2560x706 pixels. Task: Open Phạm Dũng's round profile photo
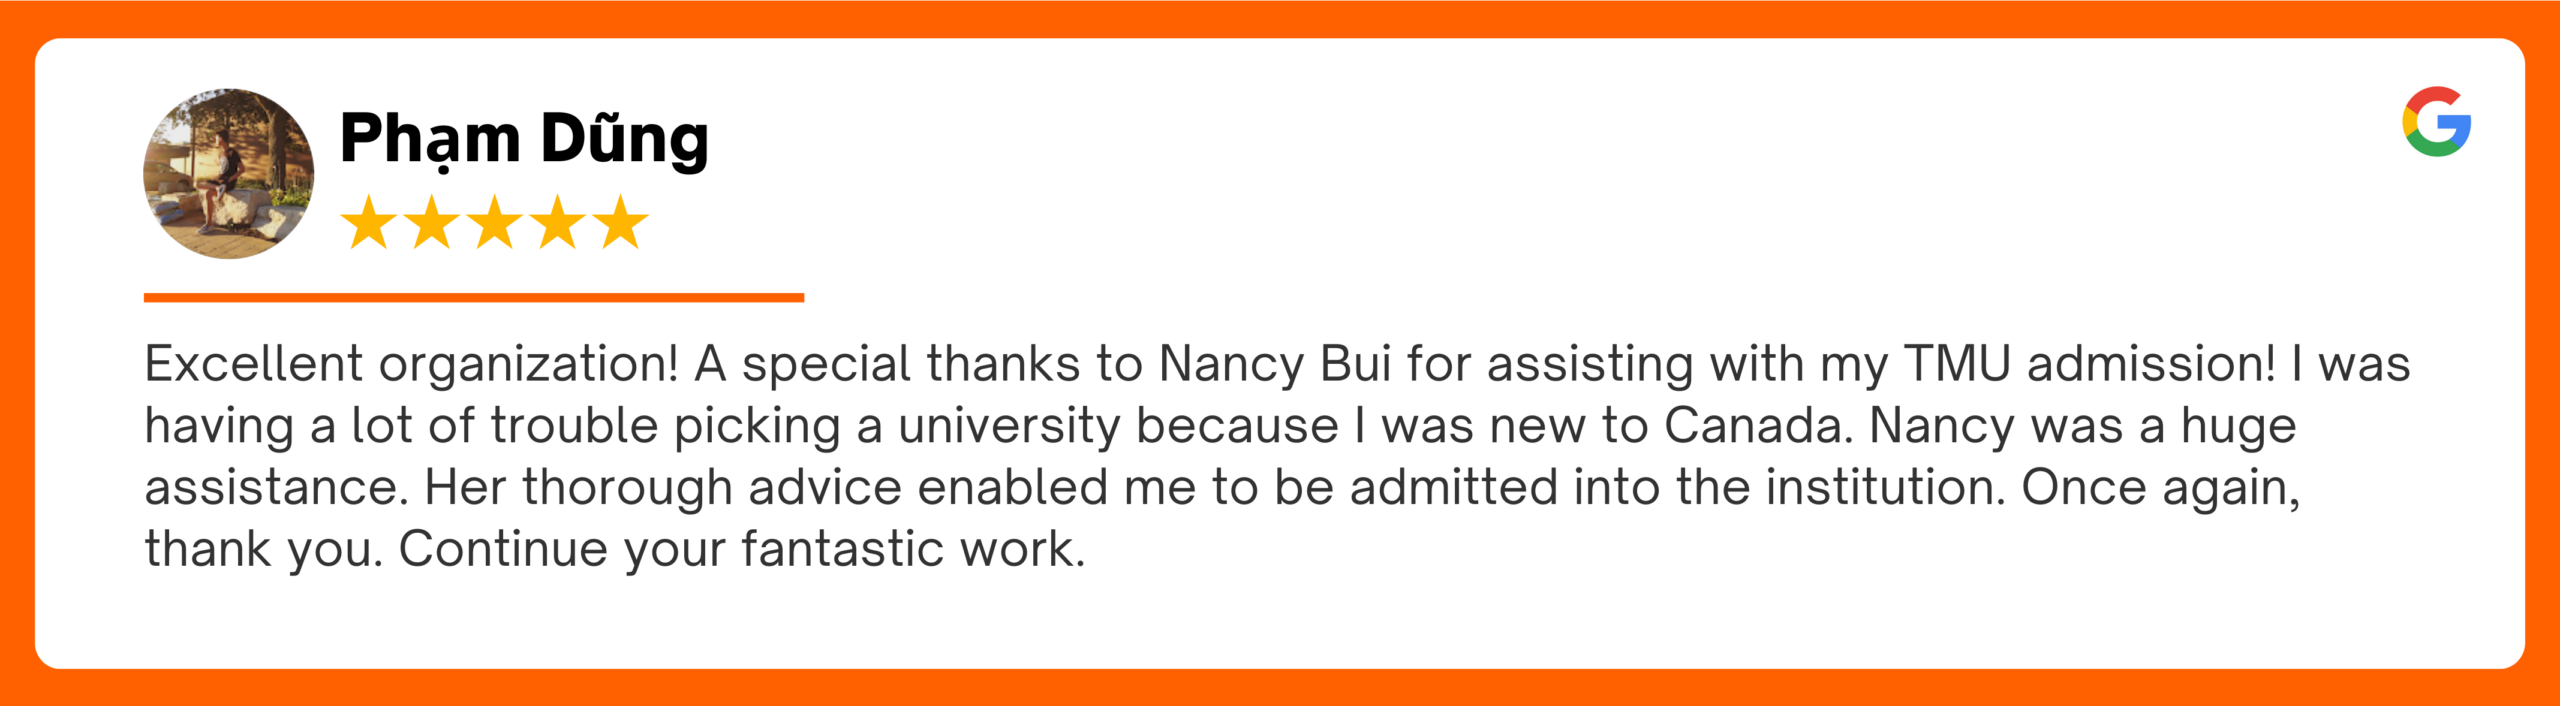(x=229, y=173)
